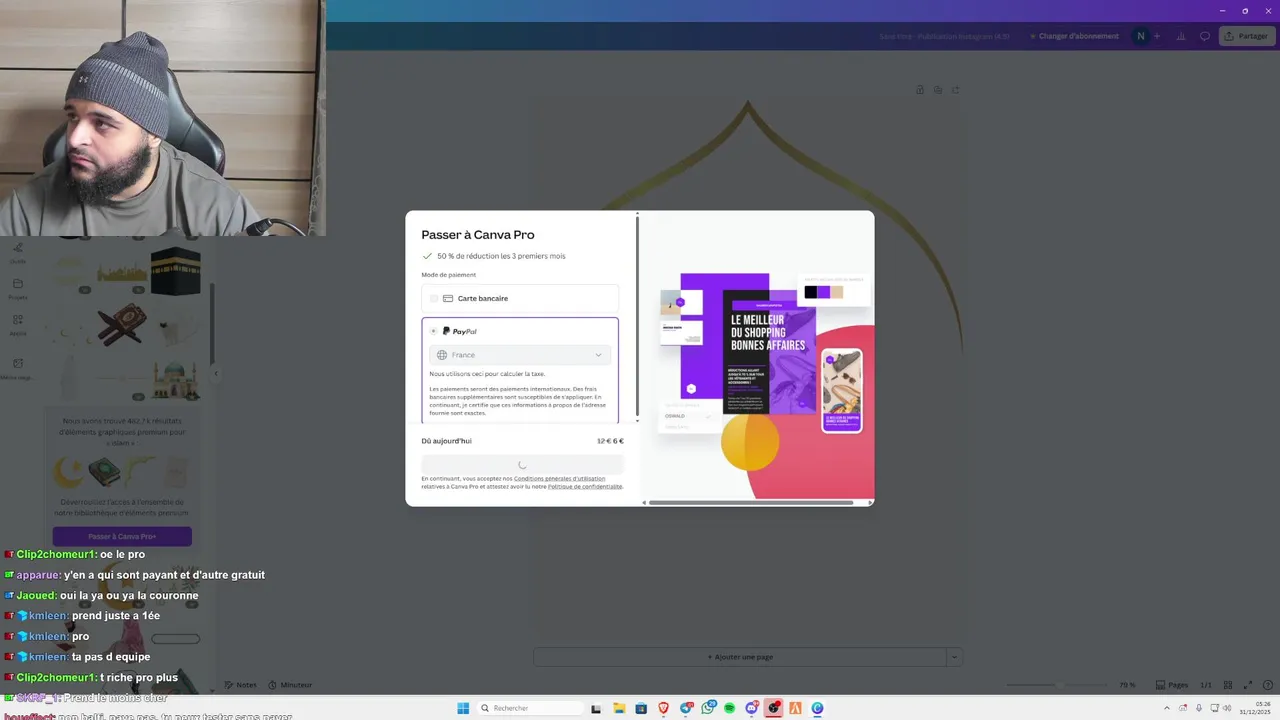Select the Carte bancaire payment option

(520, 298)
